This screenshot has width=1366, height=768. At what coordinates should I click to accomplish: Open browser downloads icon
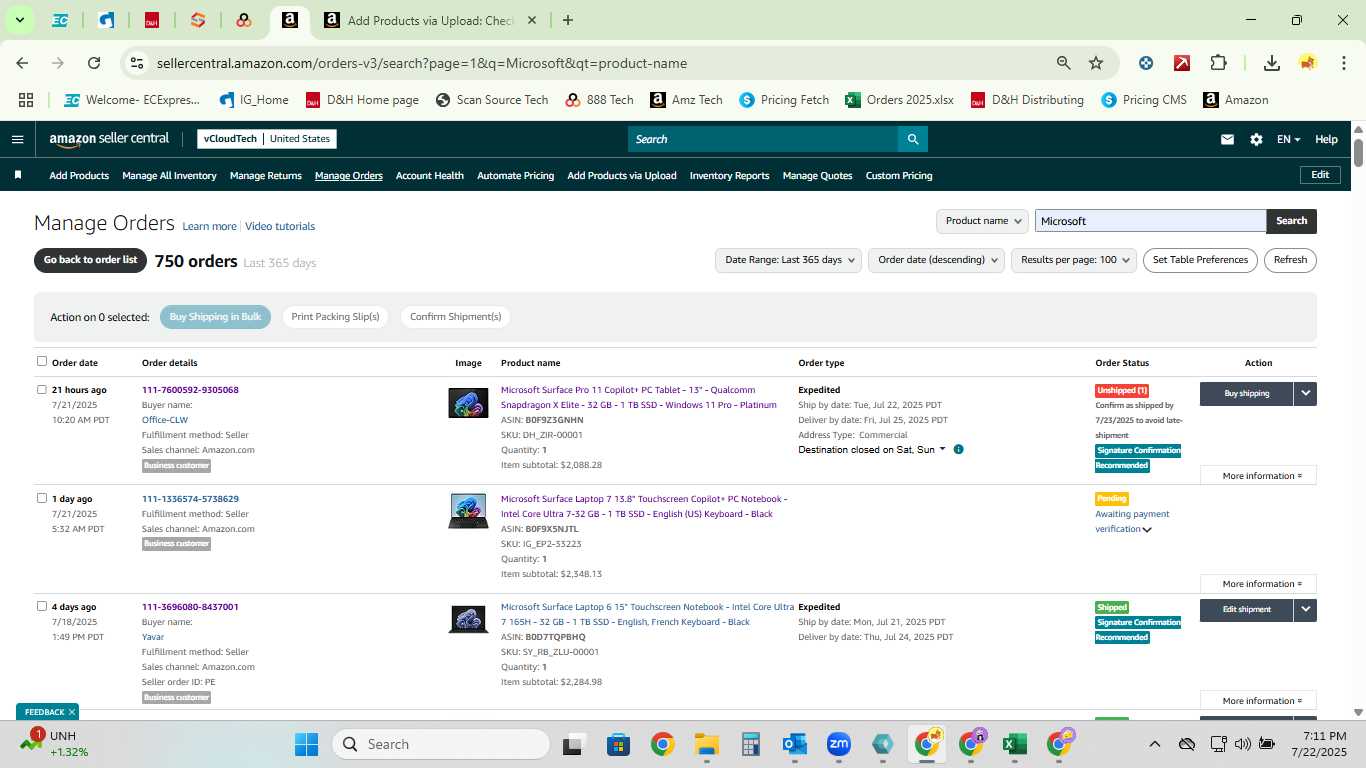(1272, 63)
